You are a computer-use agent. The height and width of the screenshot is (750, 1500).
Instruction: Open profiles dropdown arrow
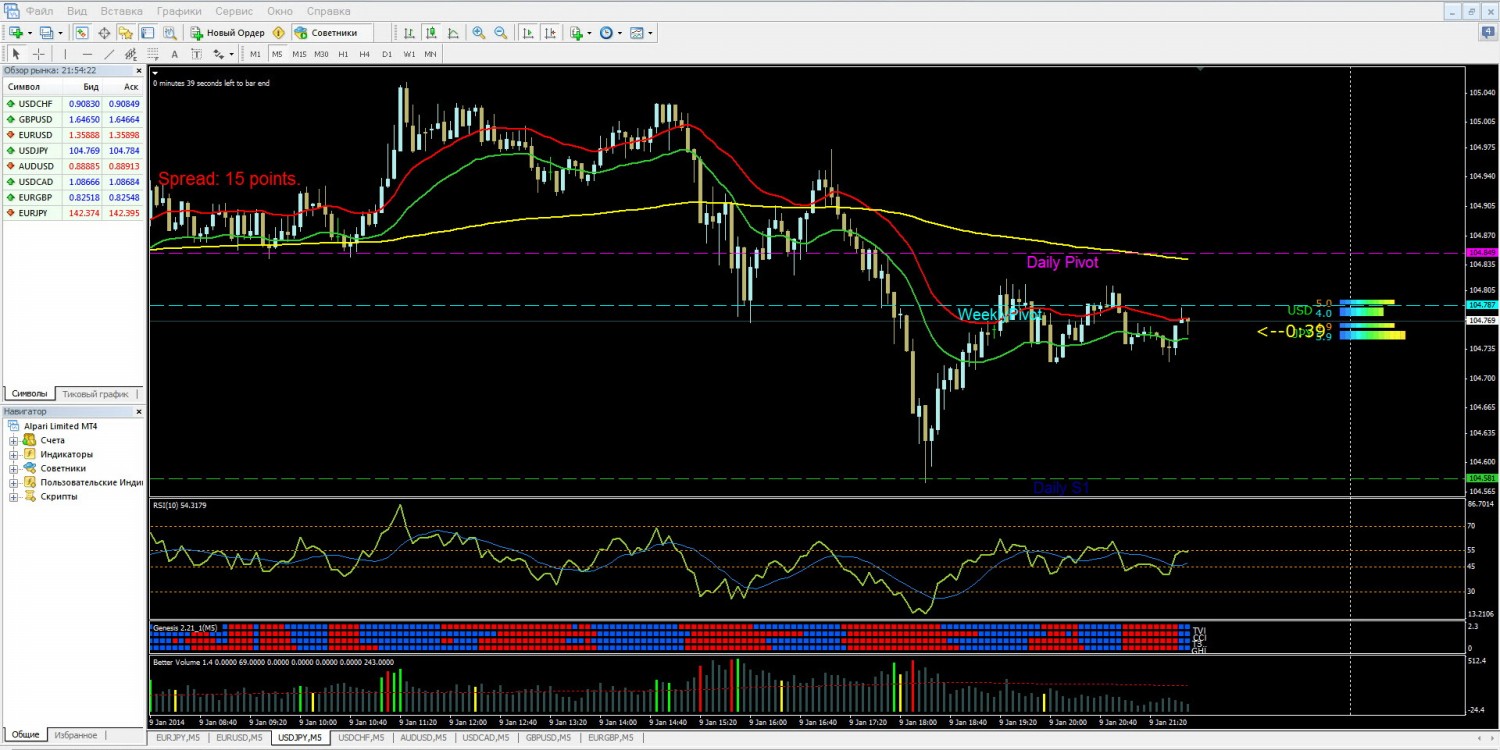click(x=61, y=33)
